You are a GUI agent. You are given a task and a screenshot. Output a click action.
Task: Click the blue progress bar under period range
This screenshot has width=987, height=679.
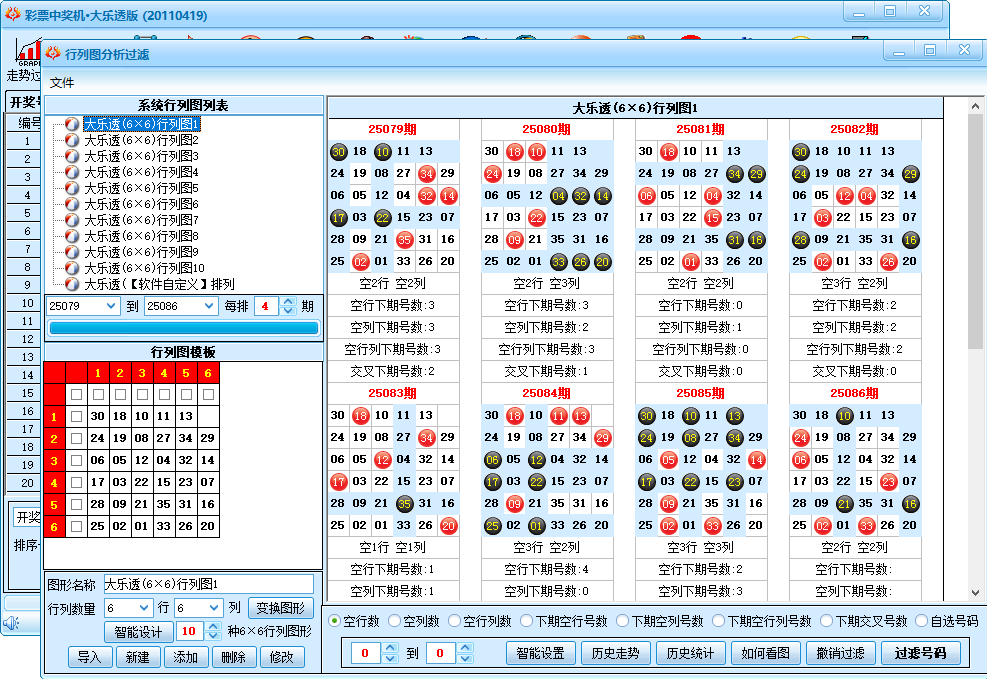[184, 328]
